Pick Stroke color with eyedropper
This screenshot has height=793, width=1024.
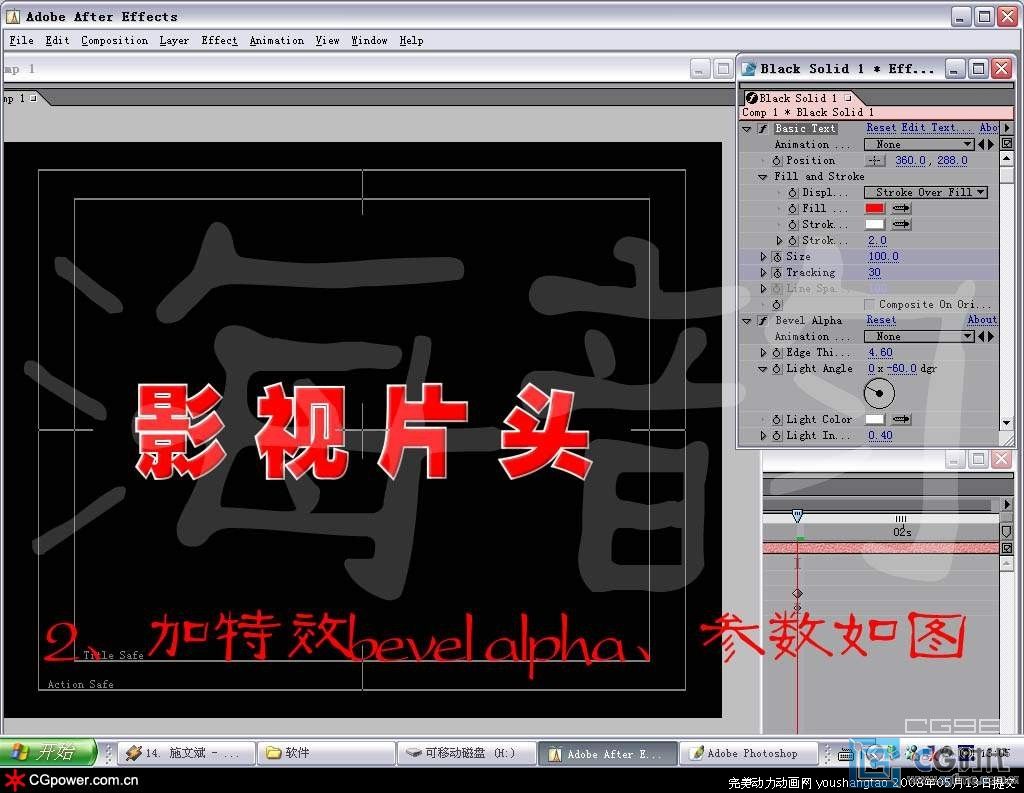[x=901, y=224]
